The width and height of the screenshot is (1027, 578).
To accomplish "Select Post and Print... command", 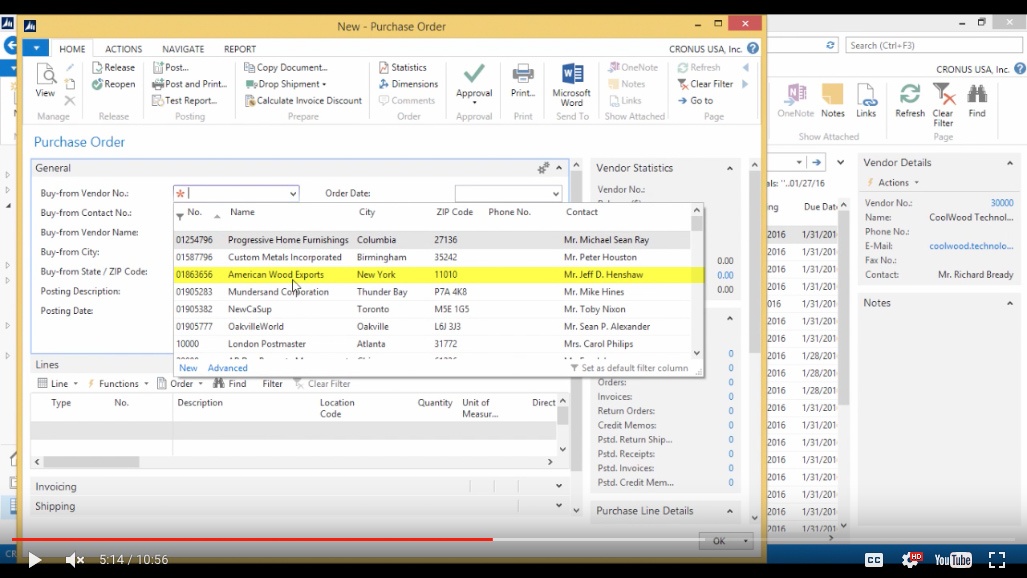I will 189,84.
